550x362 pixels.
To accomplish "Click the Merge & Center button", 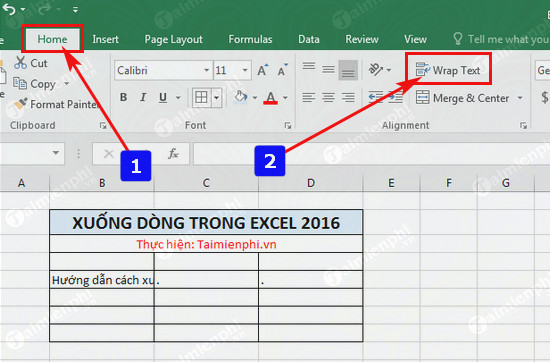I will (x=462, y=98).
